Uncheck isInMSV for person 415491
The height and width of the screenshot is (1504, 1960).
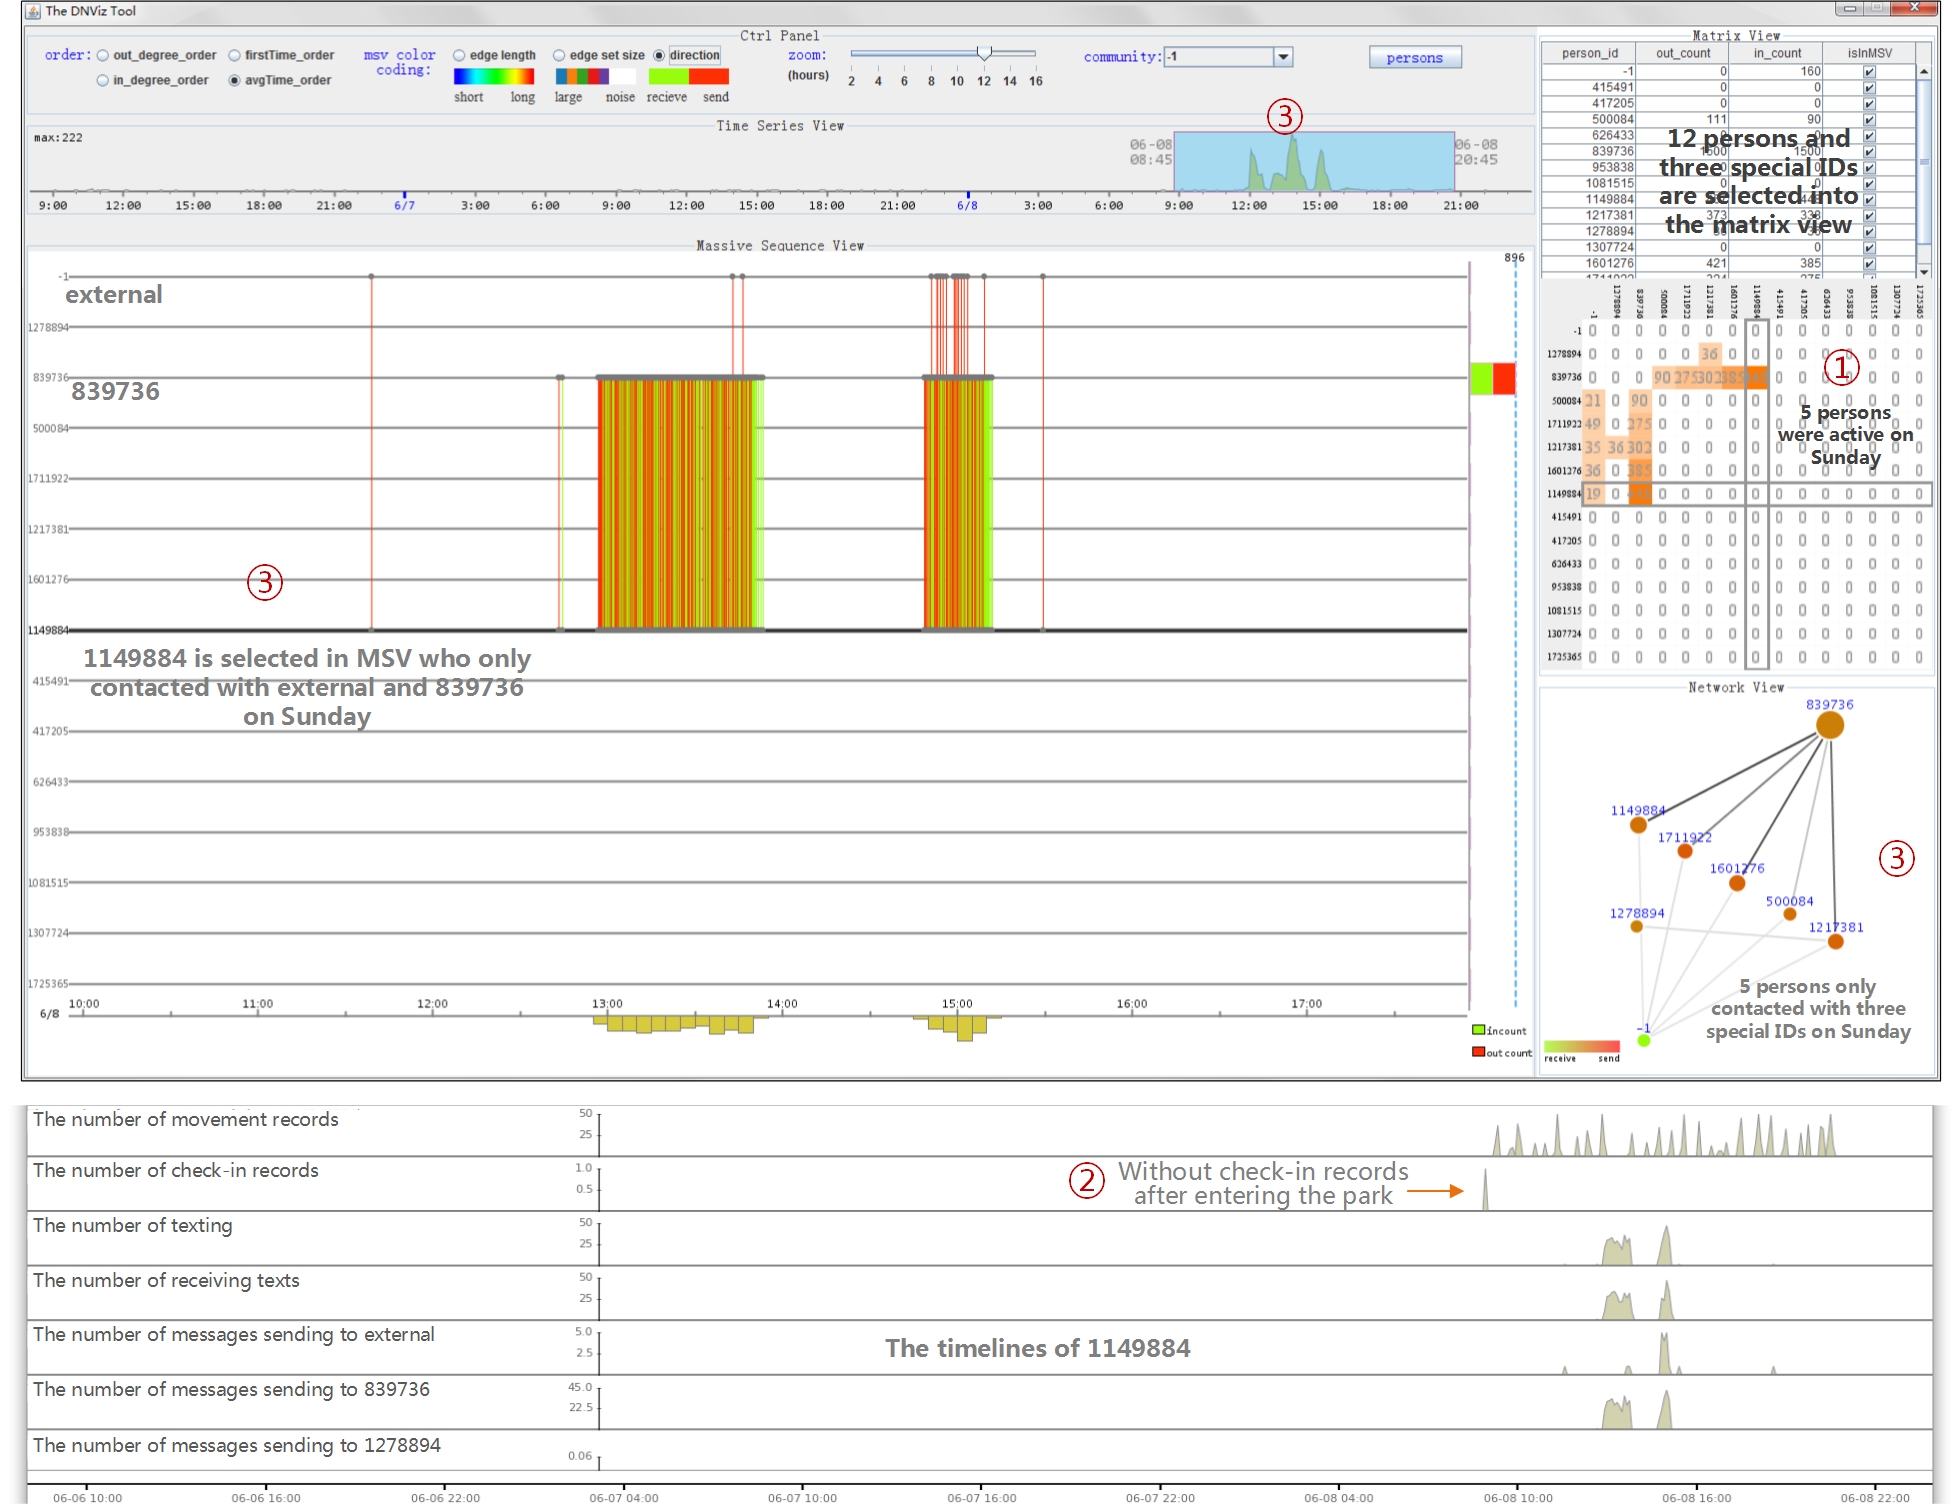(1869, 88)
